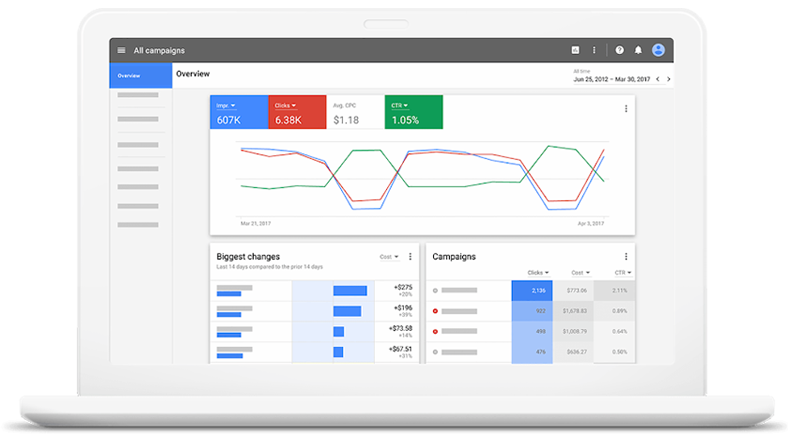Open the user account avatar
The image size is (788, 443).
[658, 50]
